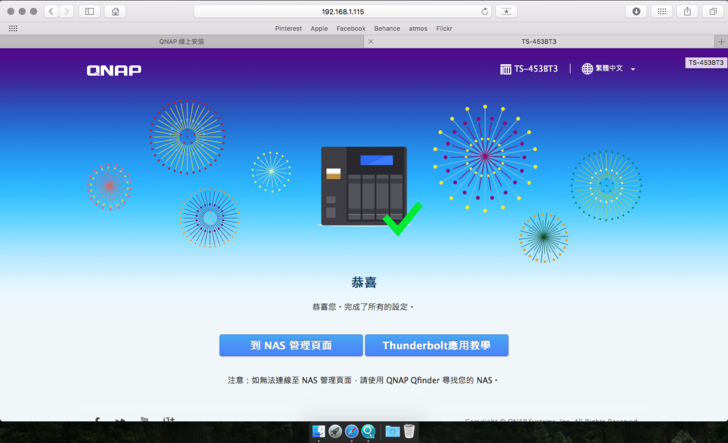Click the 192.168.1.115 address bar
The width and height of the screenshot is (728, 443).
(x=343, y=11)
